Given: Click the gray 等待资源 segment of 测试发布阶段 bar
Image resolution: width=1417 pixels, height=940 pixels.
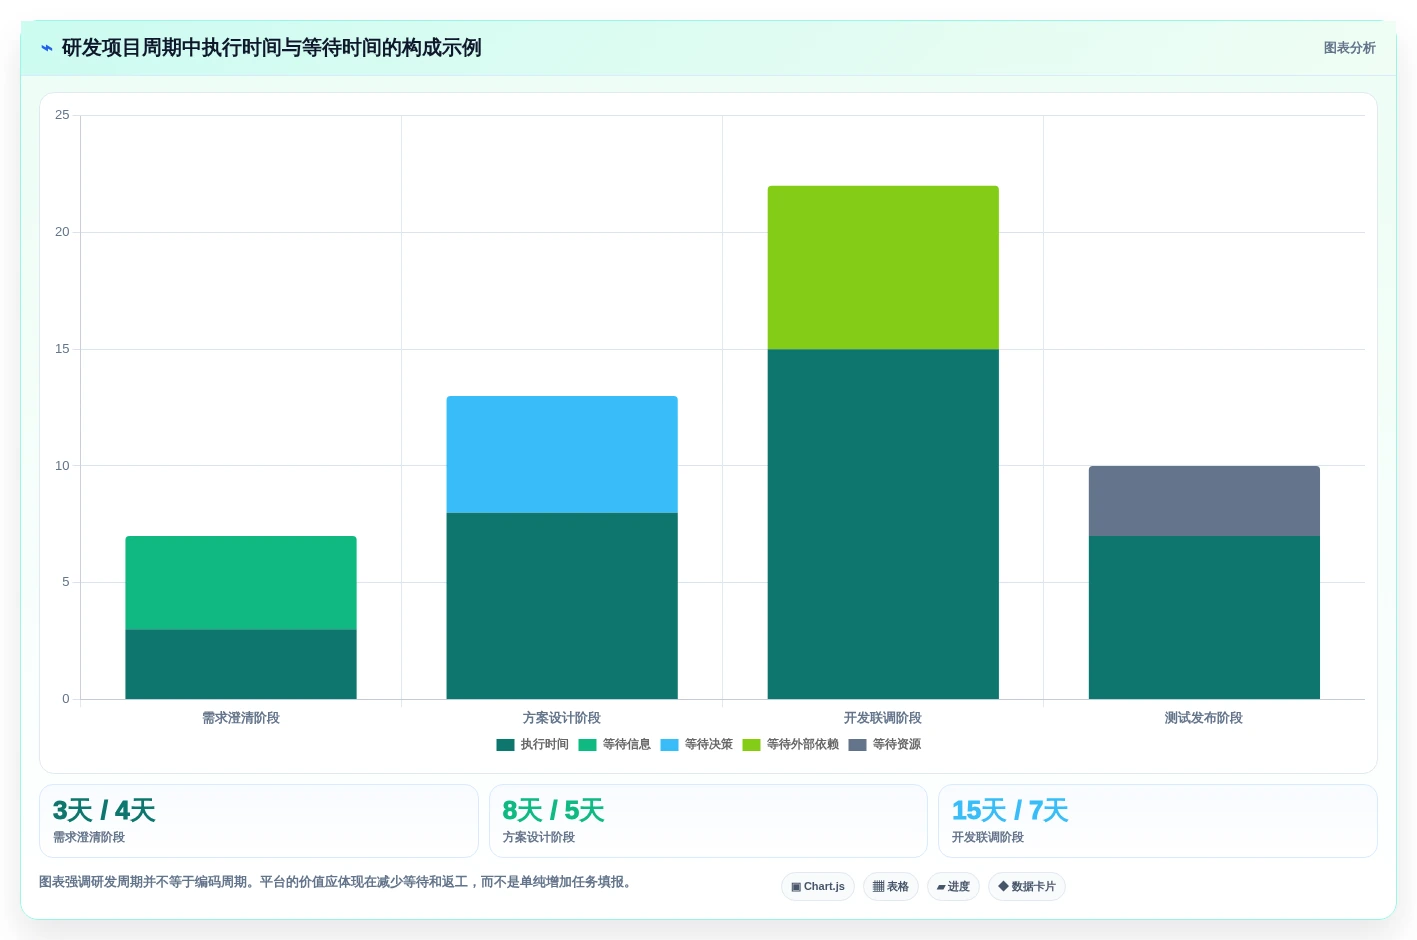Looking at the screenshot, I should point(1204,501).
